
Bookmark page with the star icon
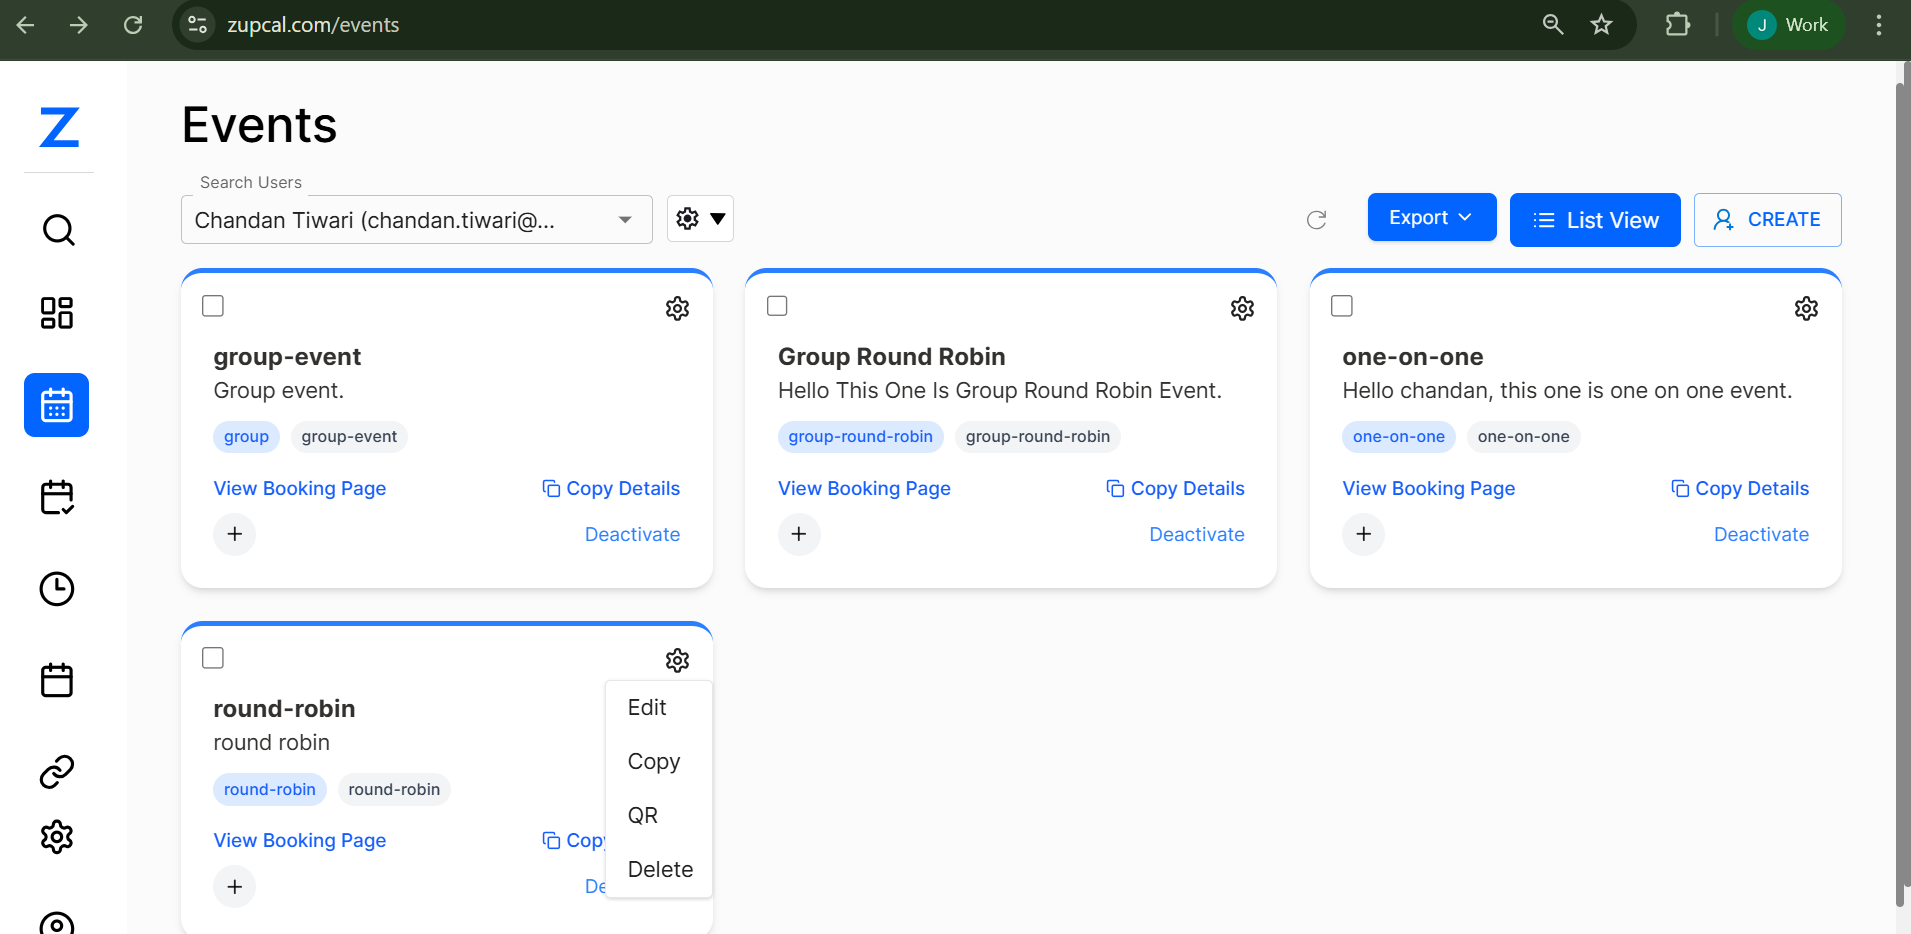tap(1601, 25)
